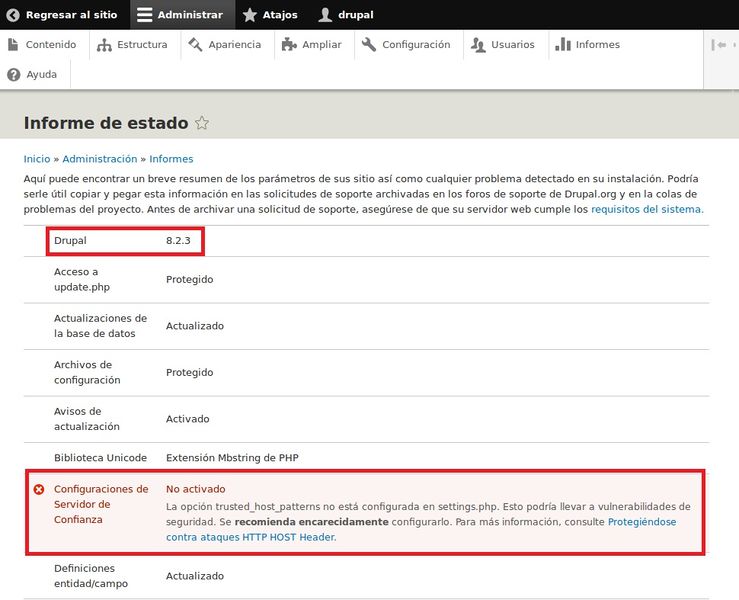Click the Ayuda question mark icon
This screenshot has width=739, height=600.
tap(14, 74)
